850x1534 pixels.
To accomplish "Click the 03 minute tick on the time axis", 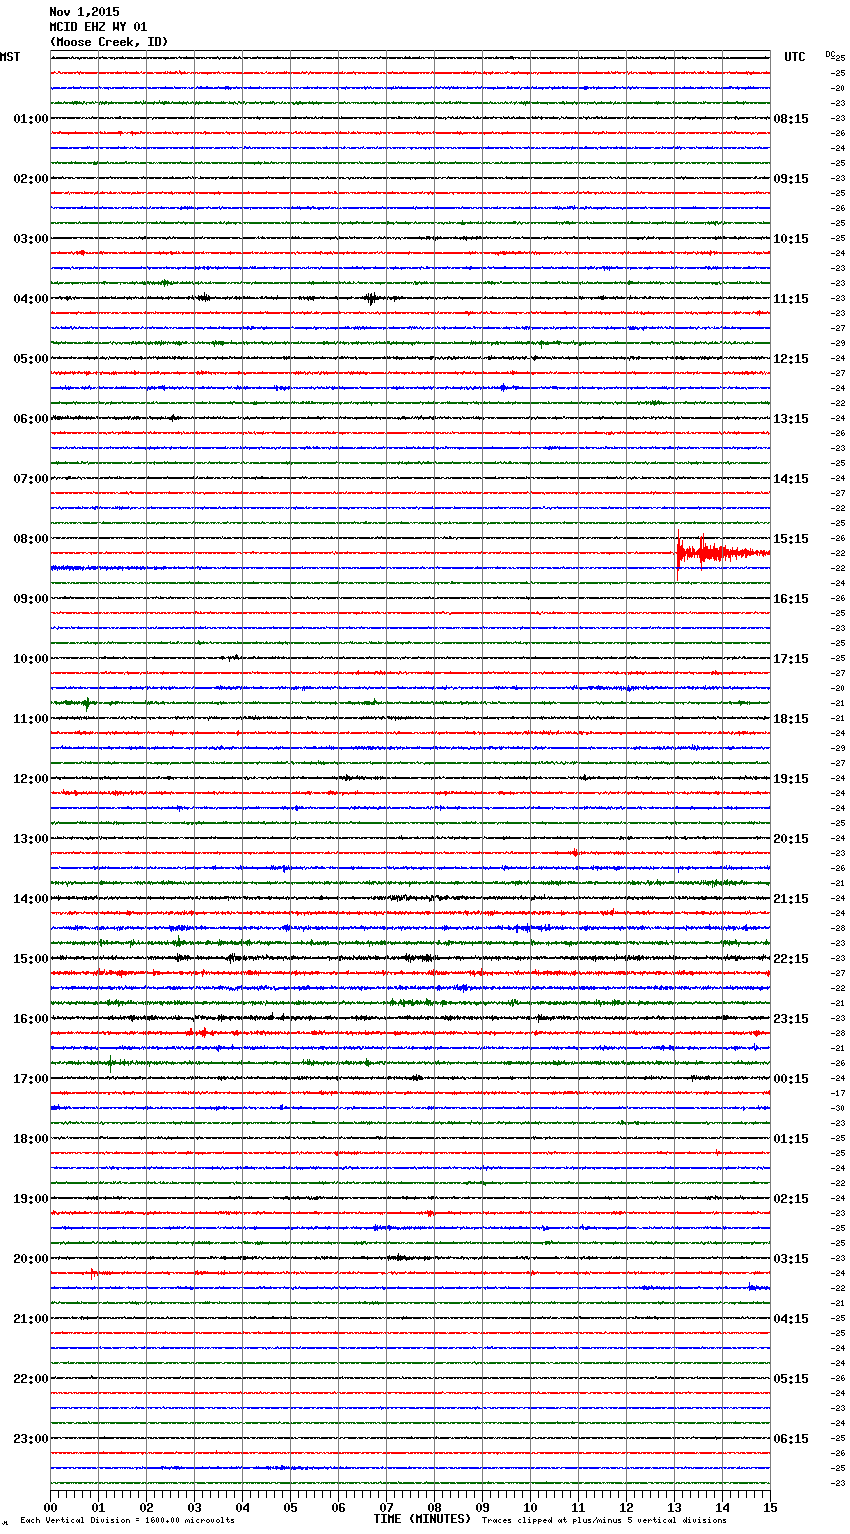I will [194, 1507].
